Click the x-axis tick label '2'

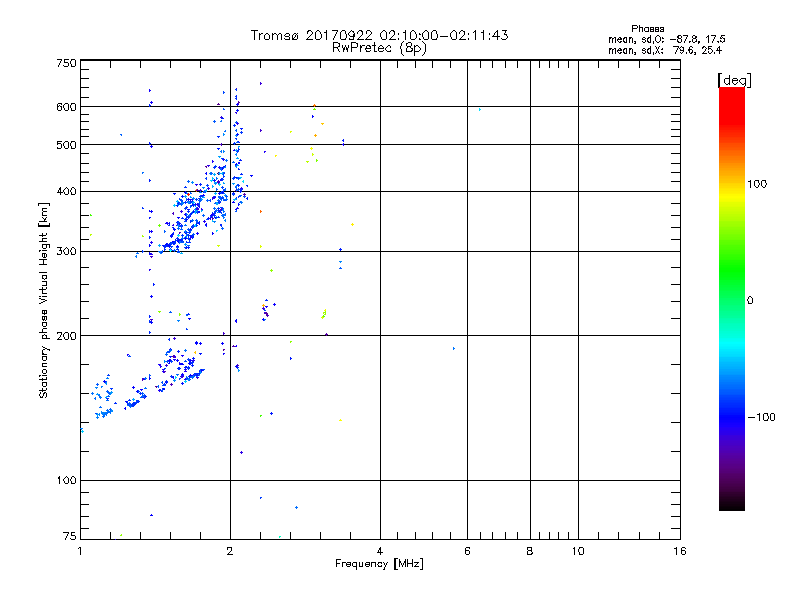point(230,551)
